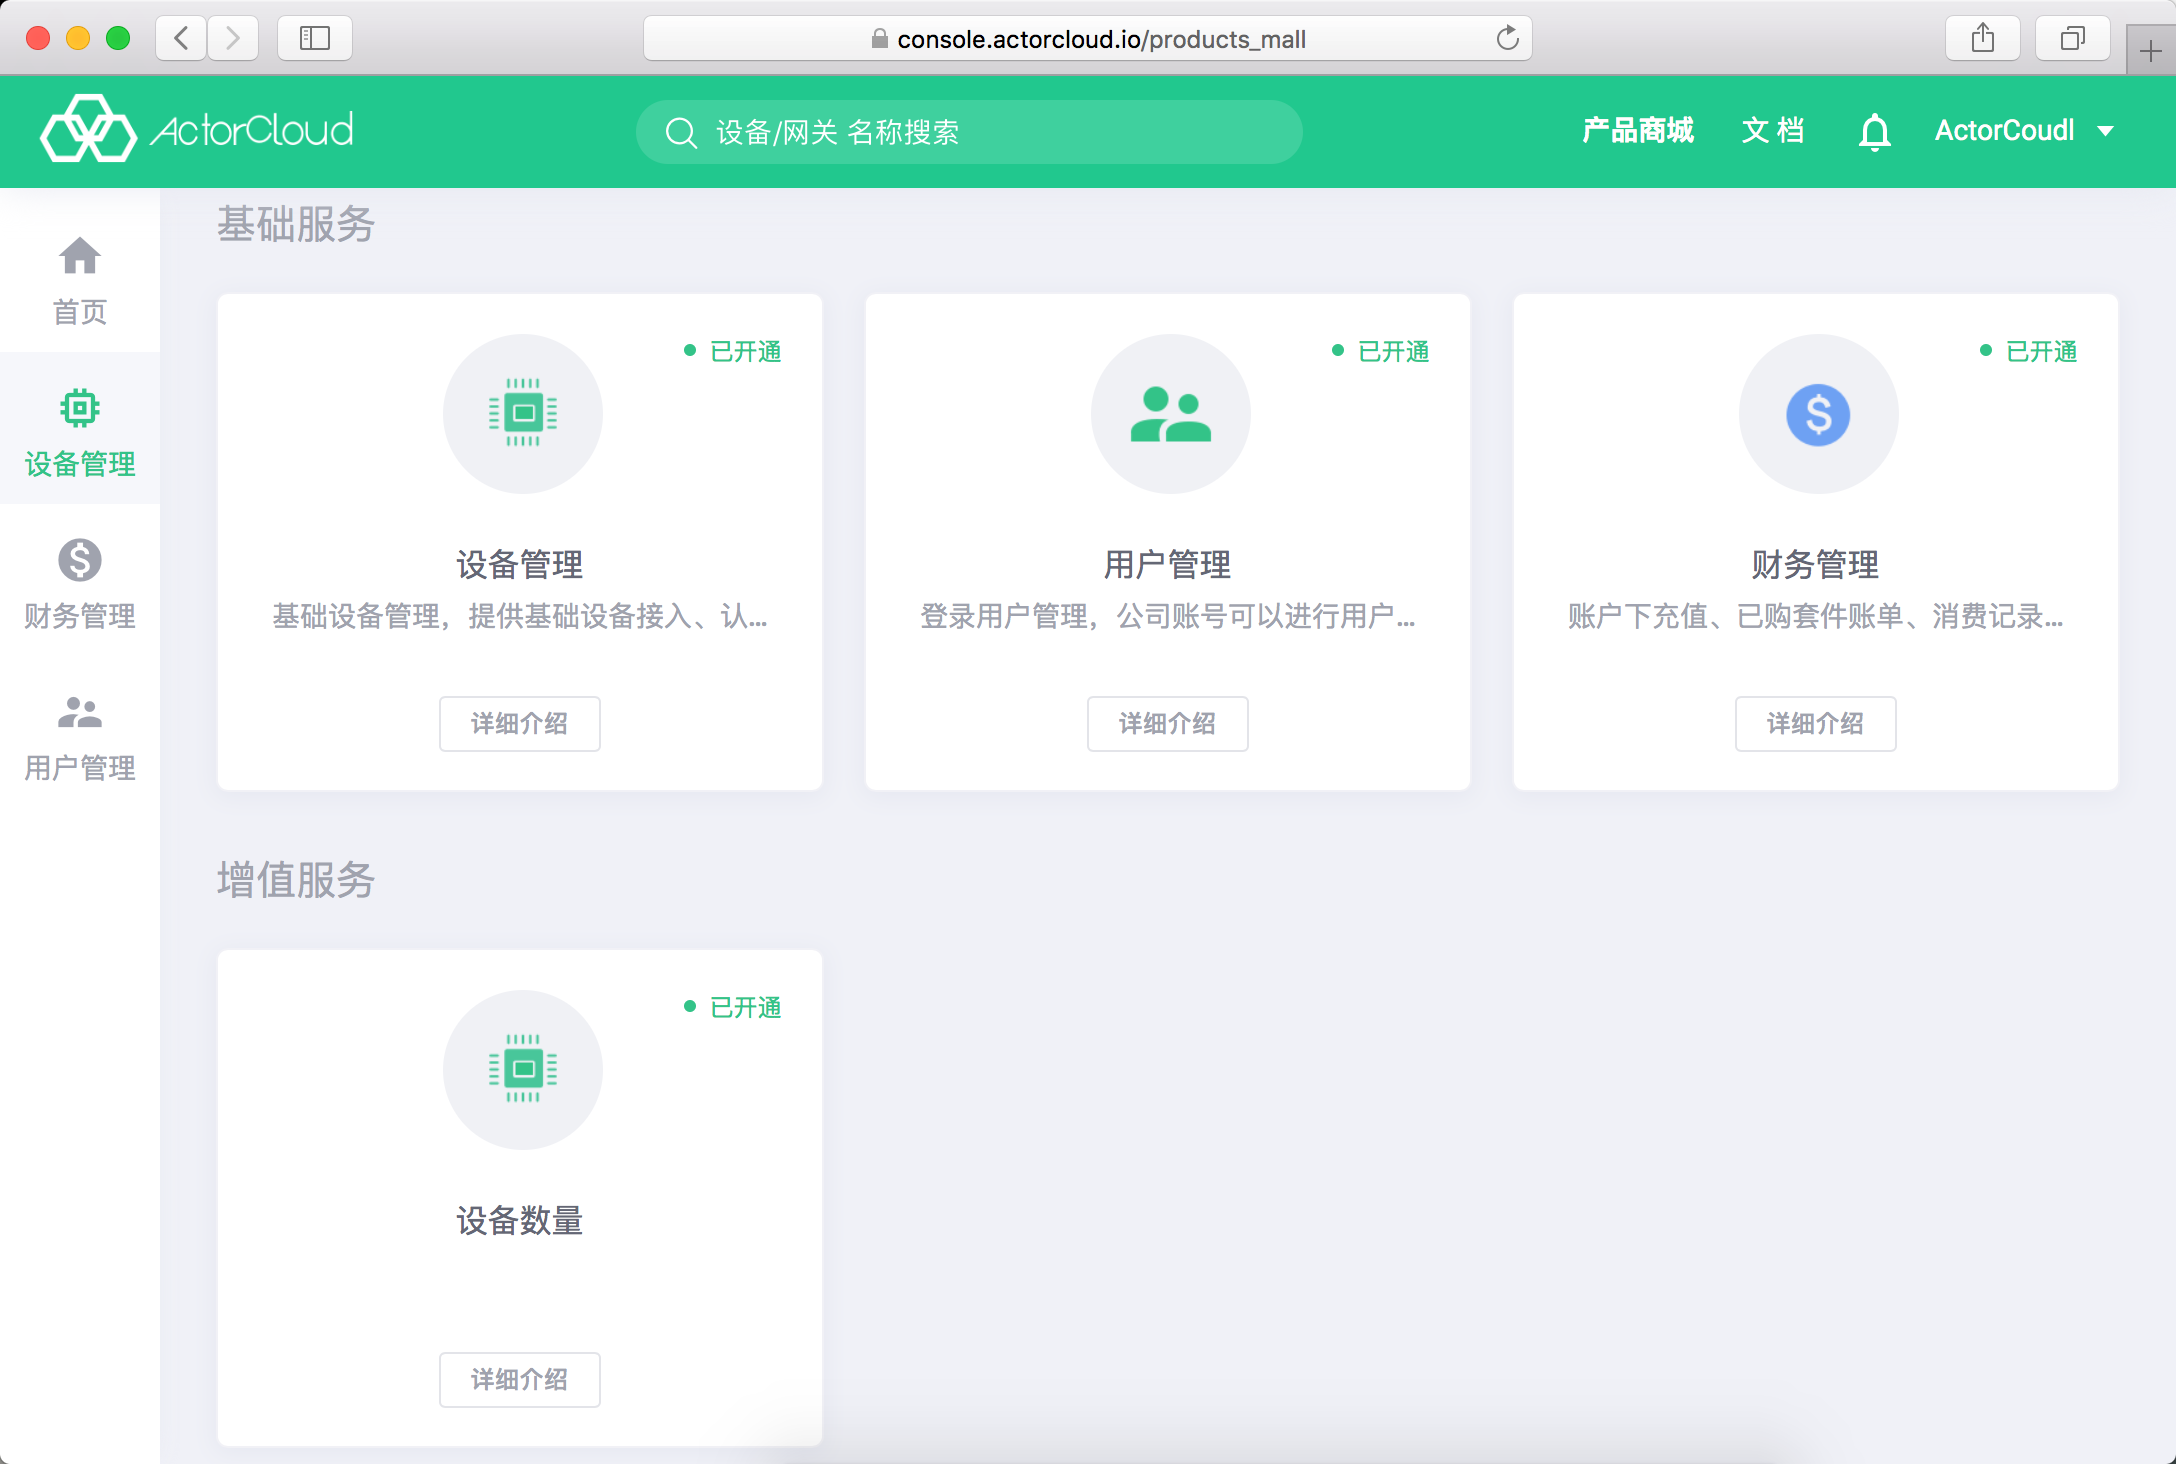Open a new Safari tab
Viewport: 2176px width, 1464px height.
[2151, 49]
